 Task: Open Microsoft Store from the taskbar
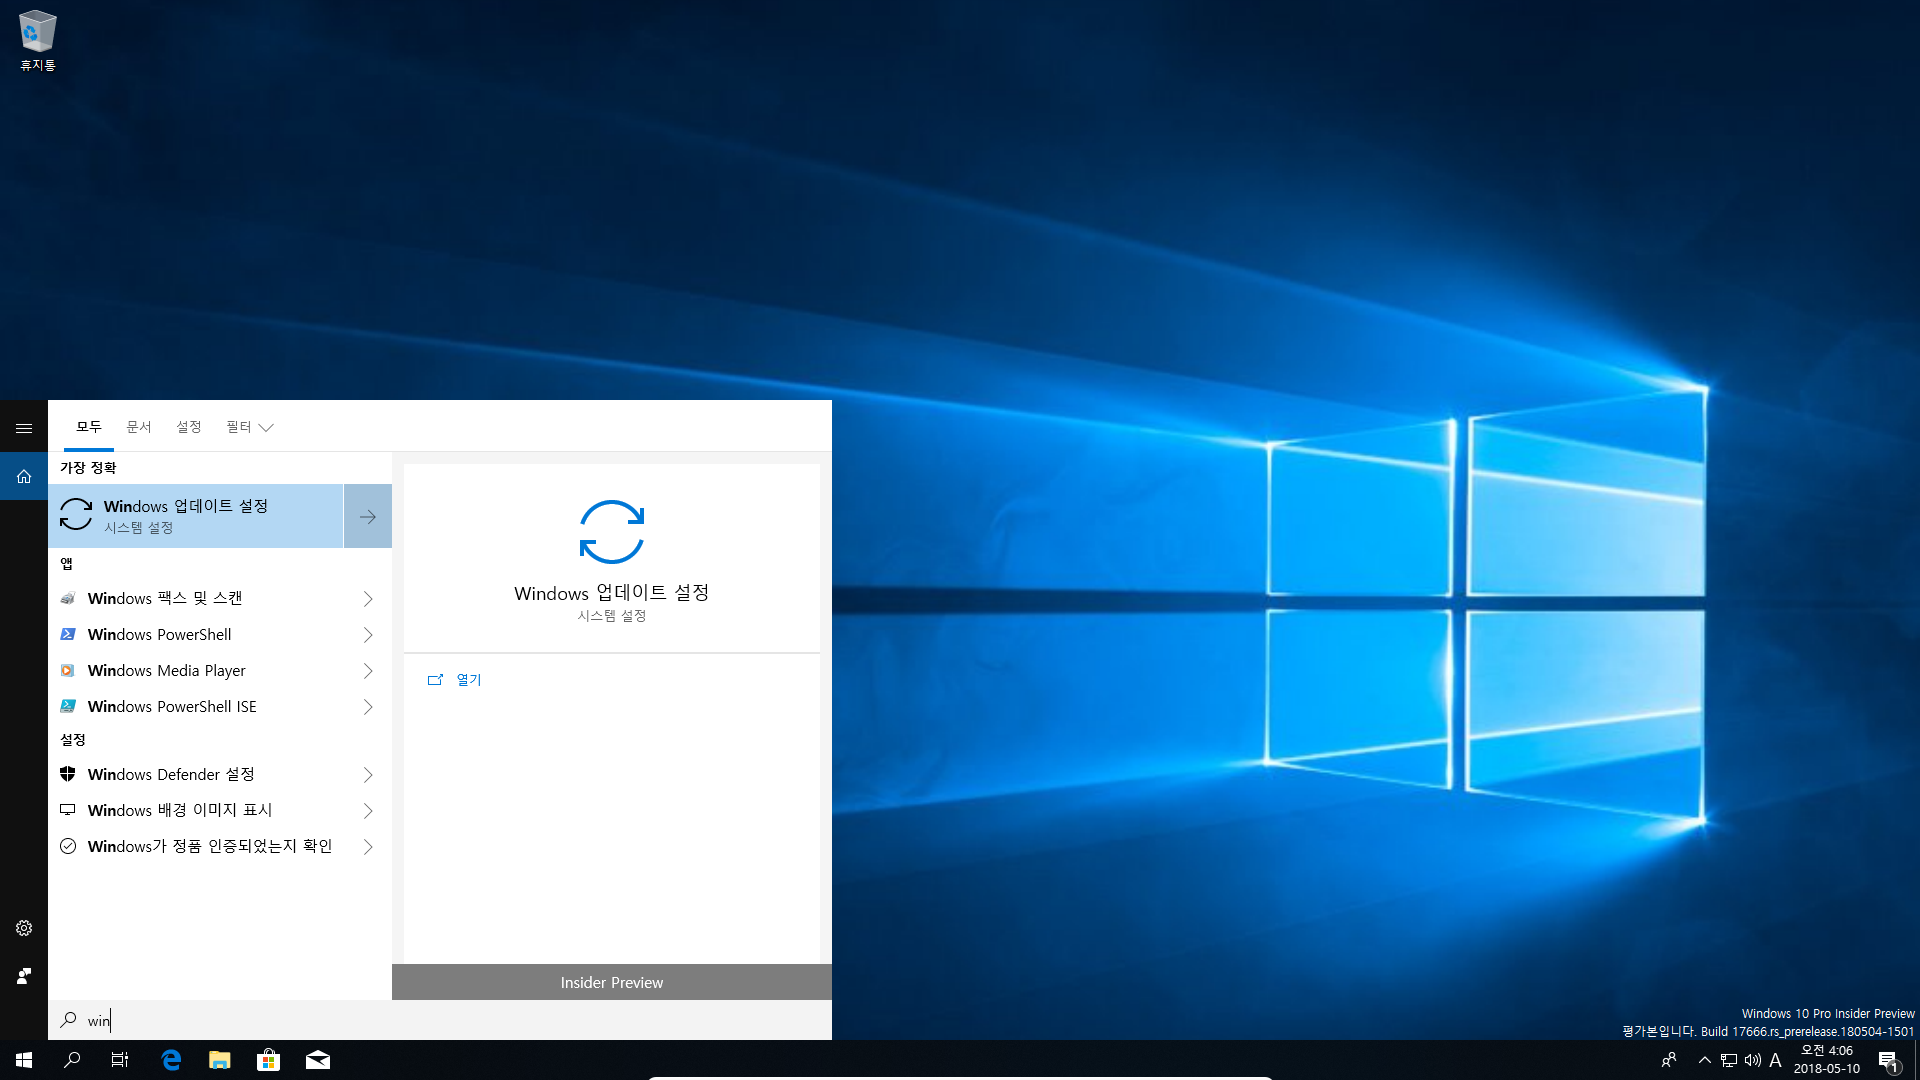click(268, 1060)
